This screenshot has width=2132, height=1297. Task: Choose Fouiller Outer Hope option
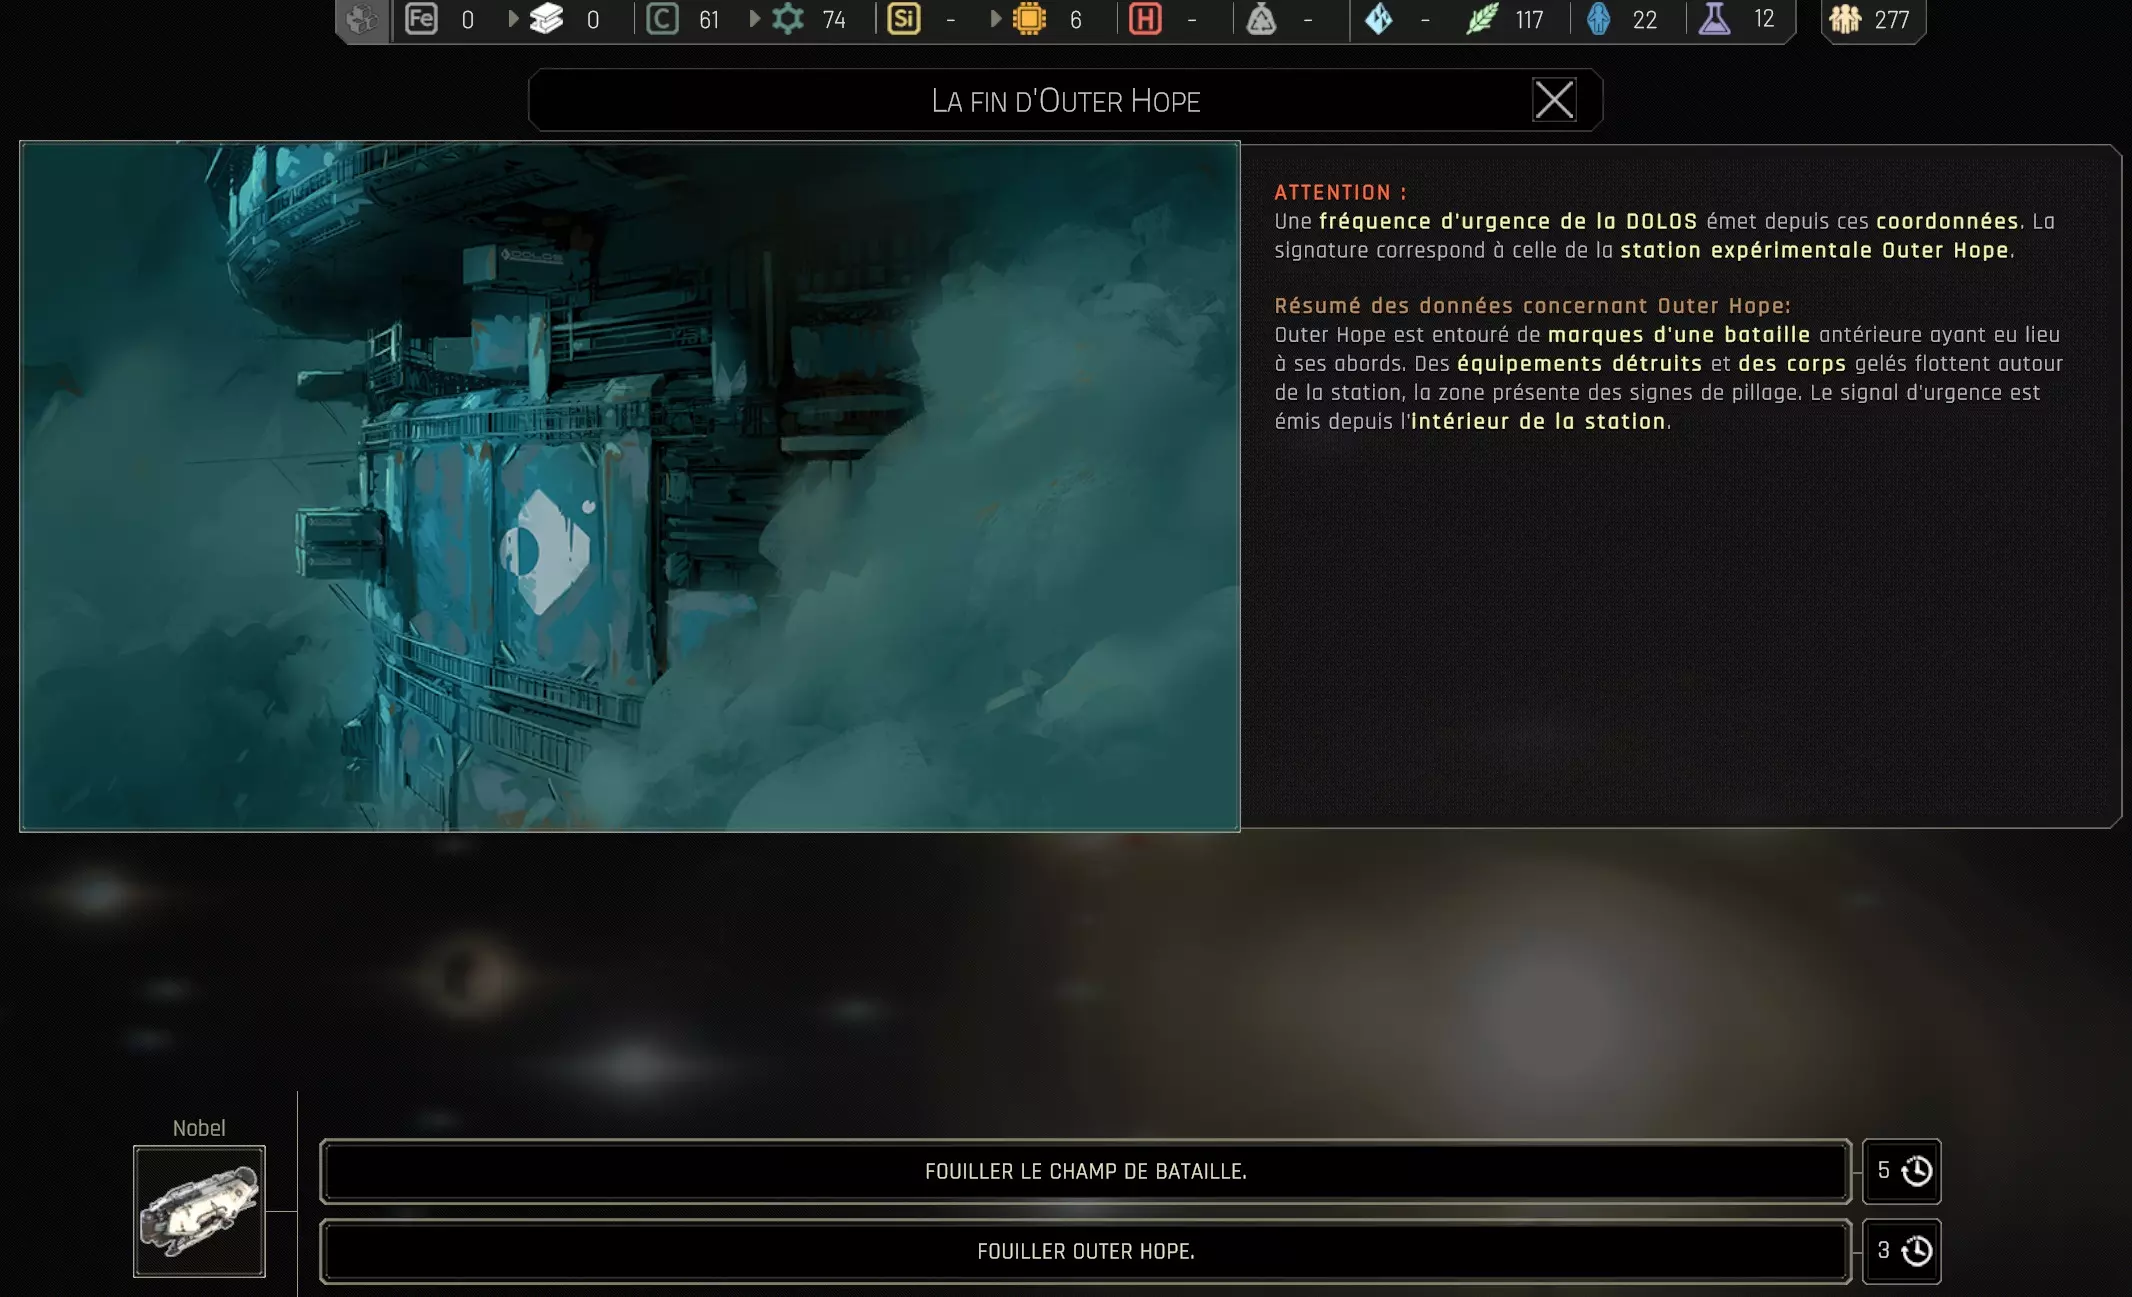[1085, 1251]
